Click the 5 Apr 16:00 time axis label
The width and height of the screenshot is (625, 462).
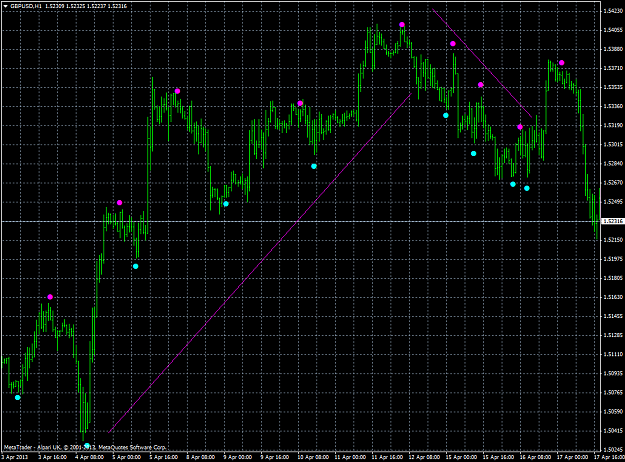(x=163, y=457)
